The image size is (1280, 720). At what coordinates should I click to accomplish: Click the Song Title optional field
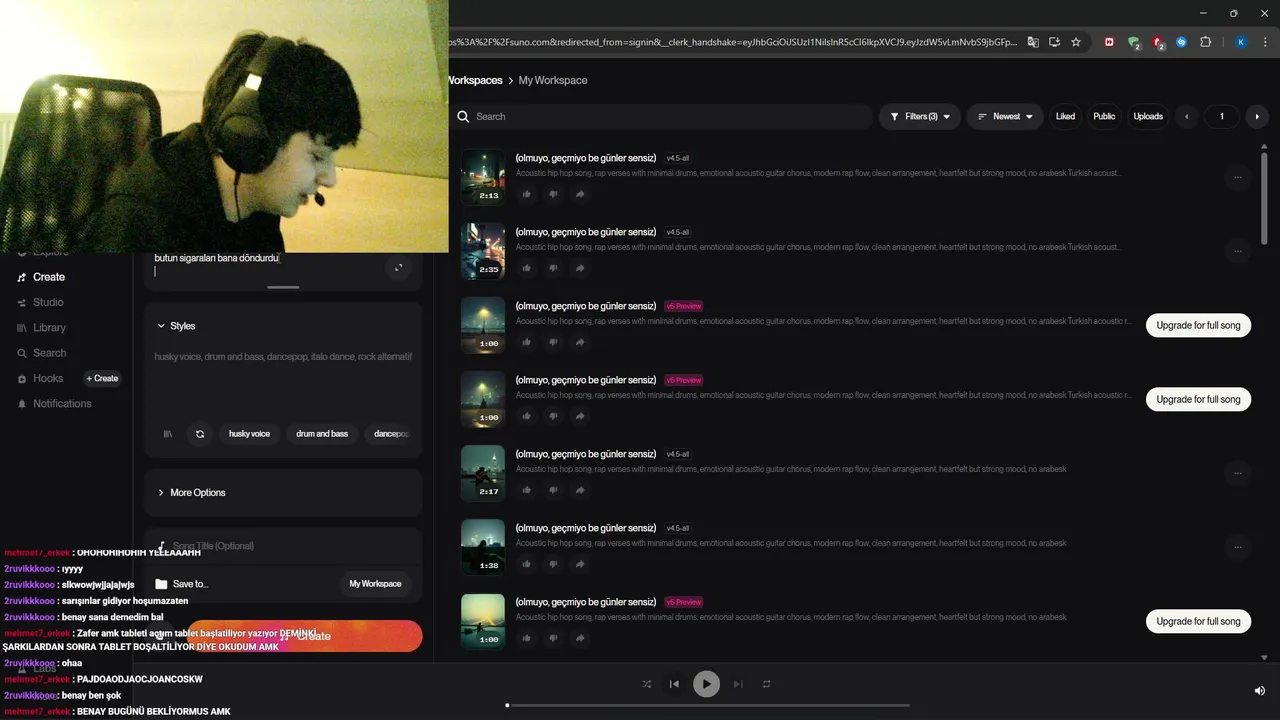[283, 546]
